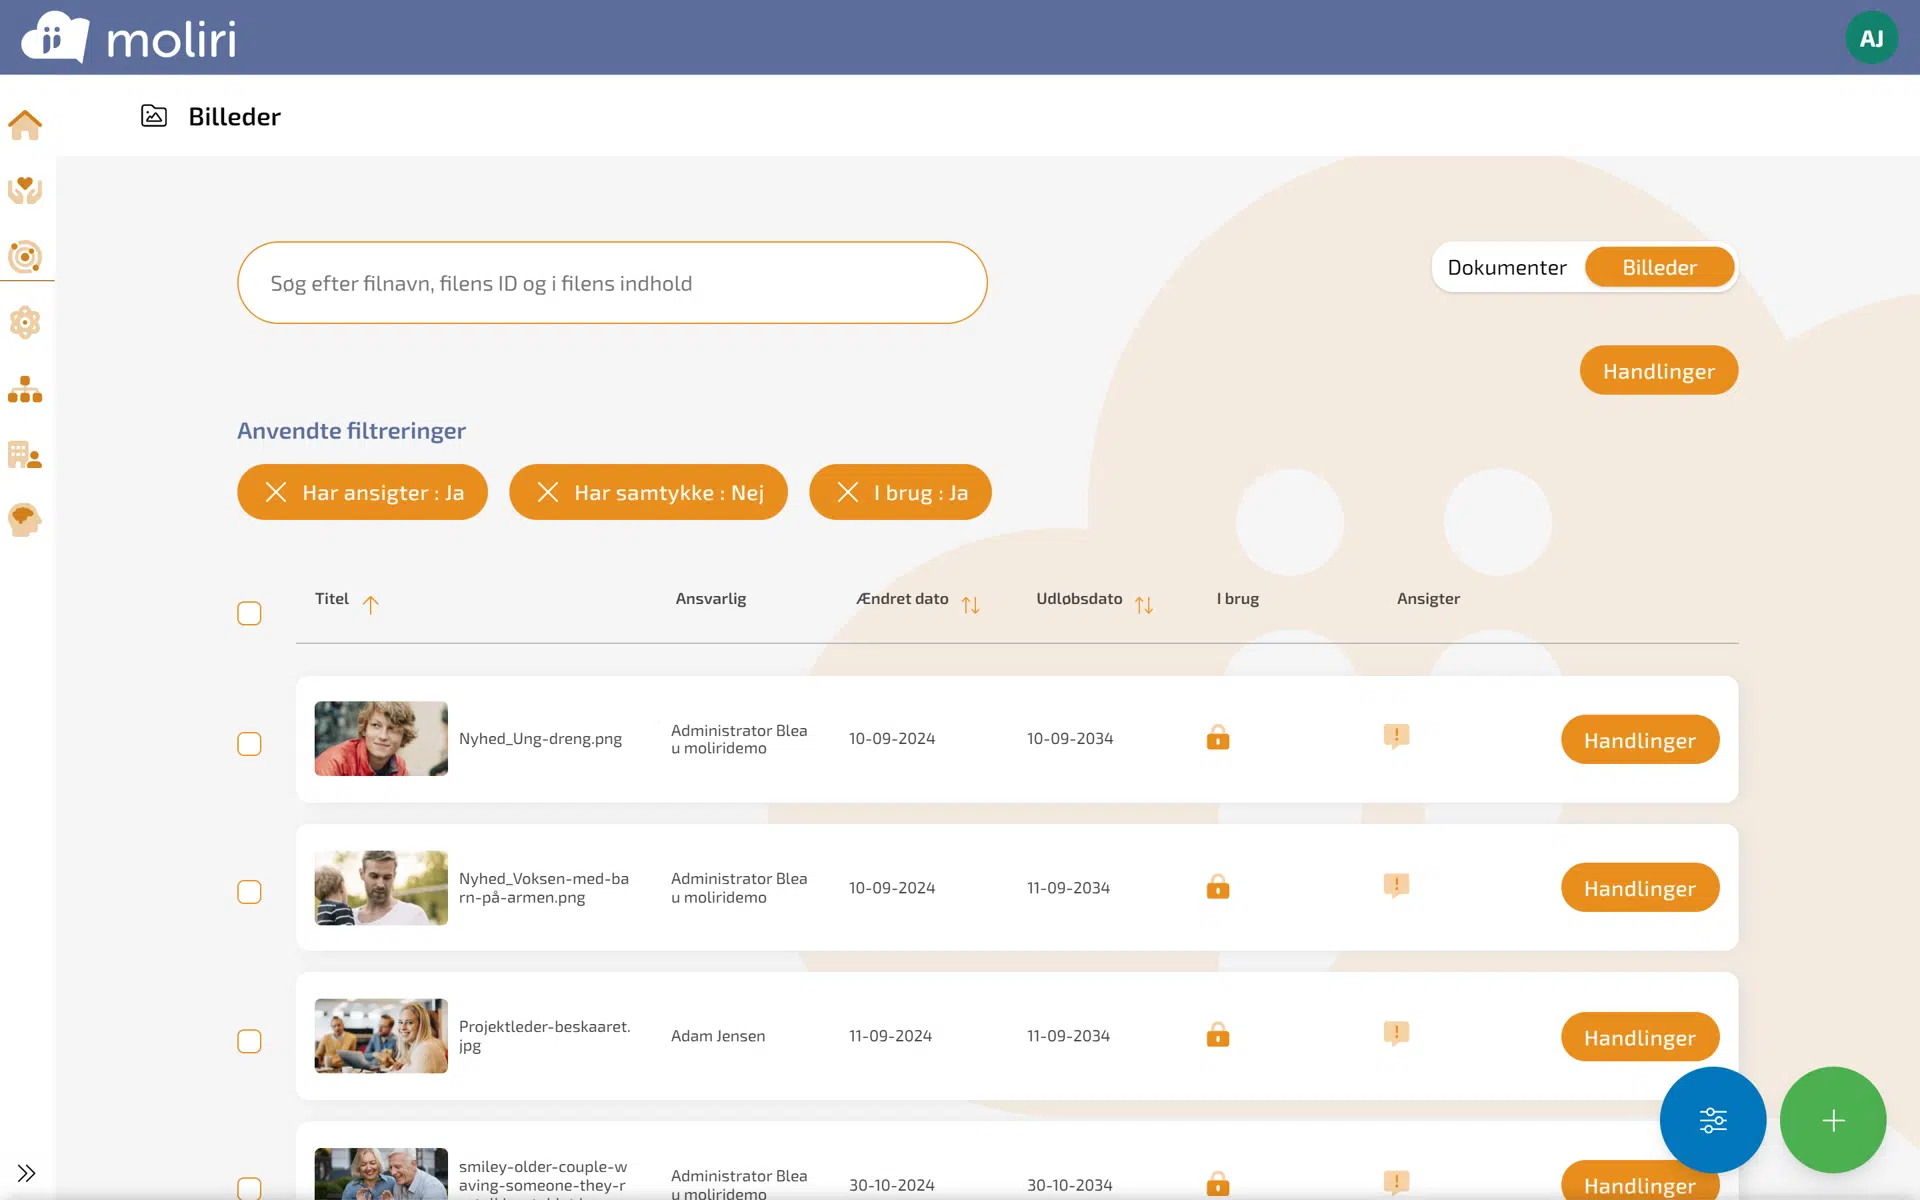The width and height of the screenshot is (1920, 1200).
Task: Click the head profile sidebar icon
Action: pyautogui.click(x=25, y=520)
